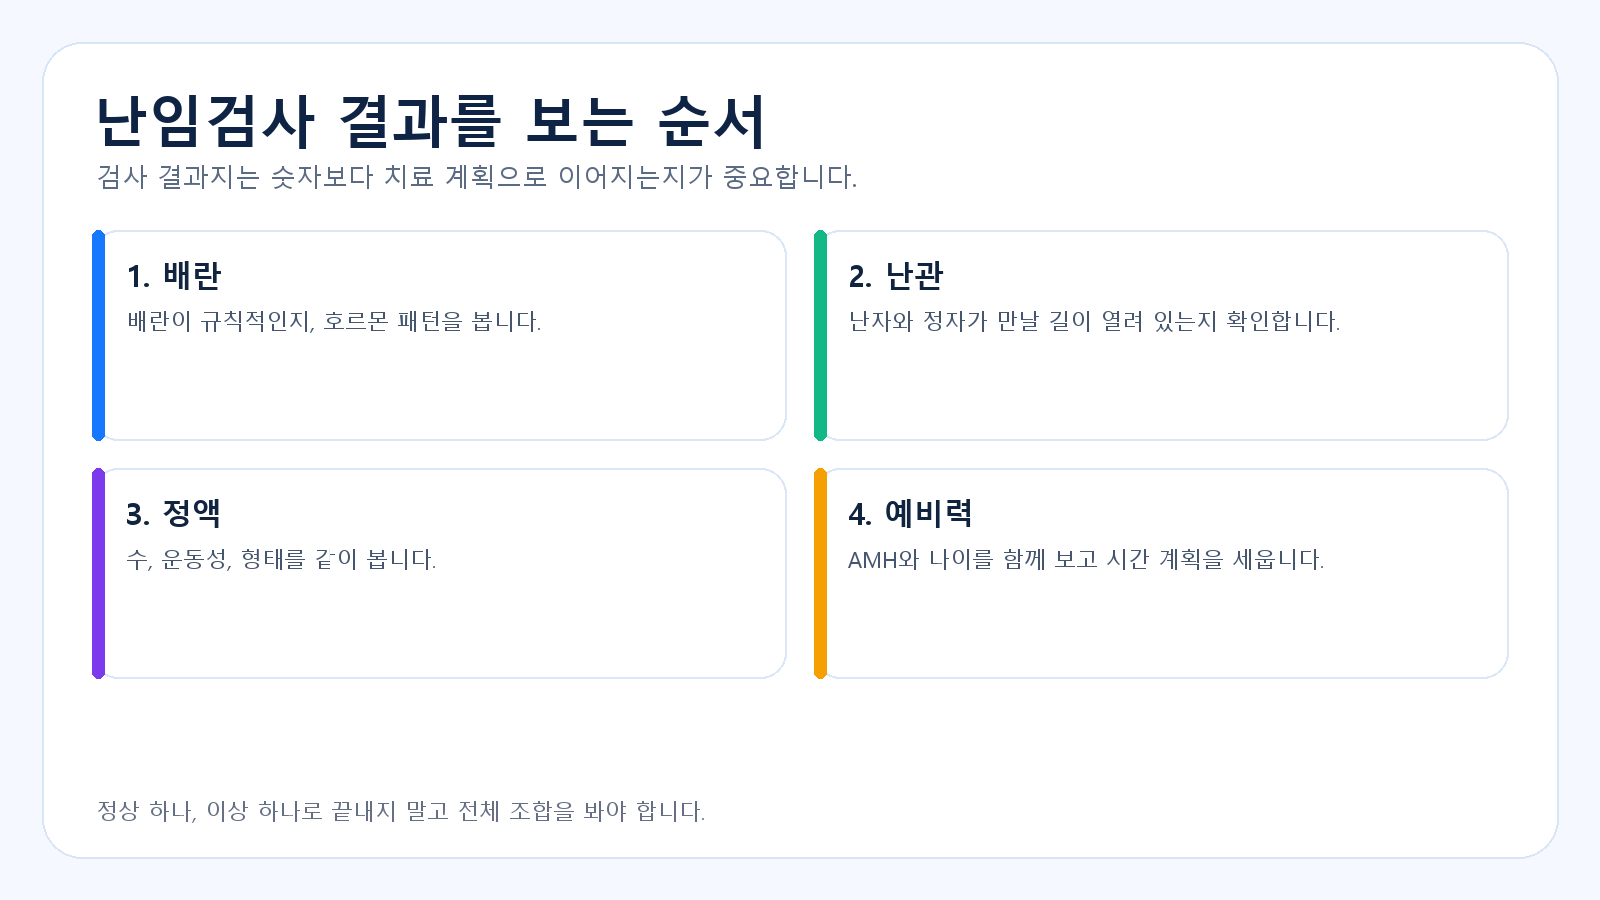Select the green accent bar on 난관 card

(x=820, y=336)
